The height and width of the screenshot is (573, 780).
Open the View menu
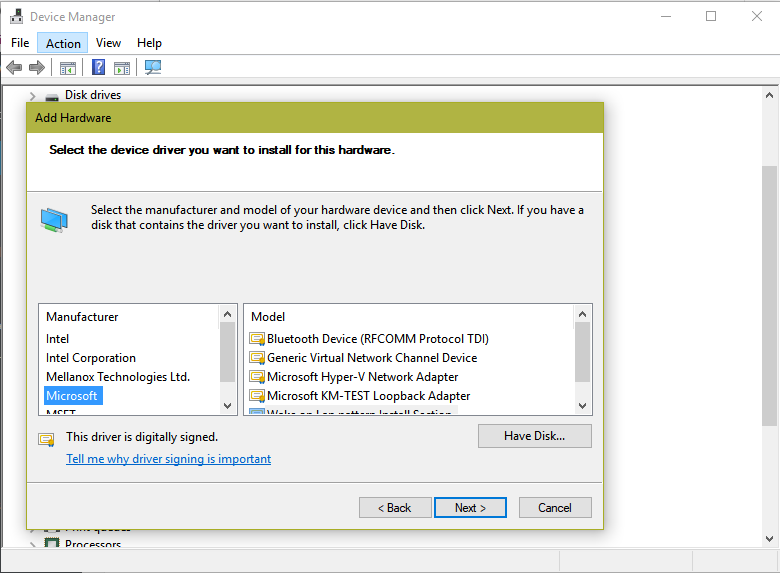click(x=108, y=43)
